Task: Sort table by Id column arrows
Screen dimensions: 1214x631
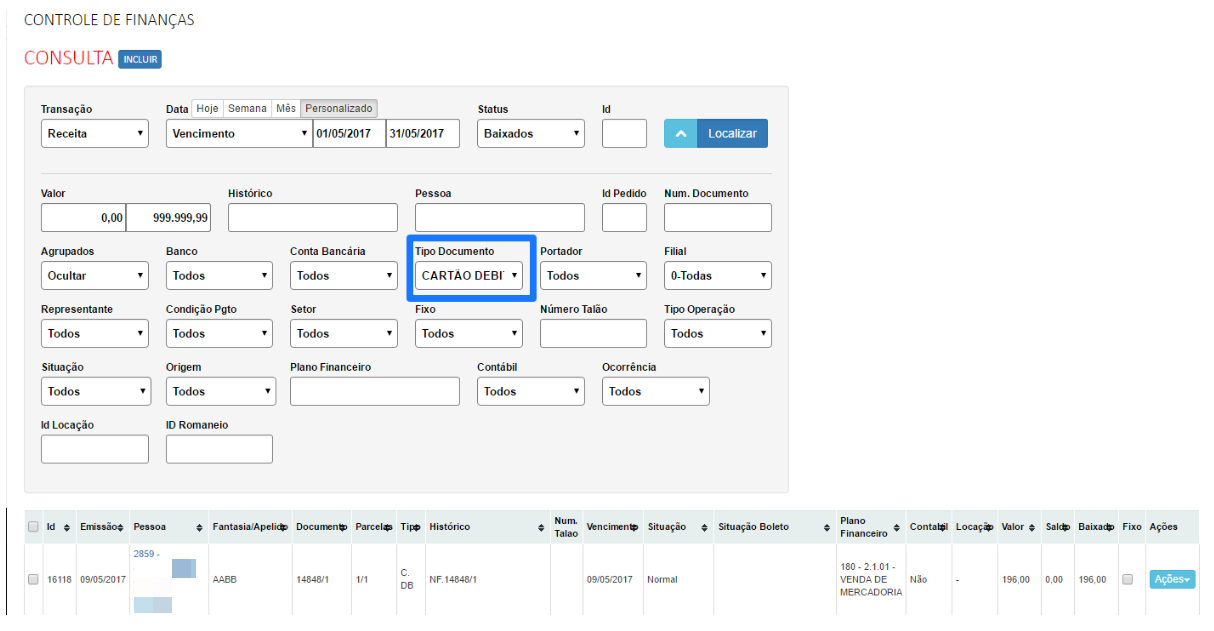Action: click(x=66, y=527)
